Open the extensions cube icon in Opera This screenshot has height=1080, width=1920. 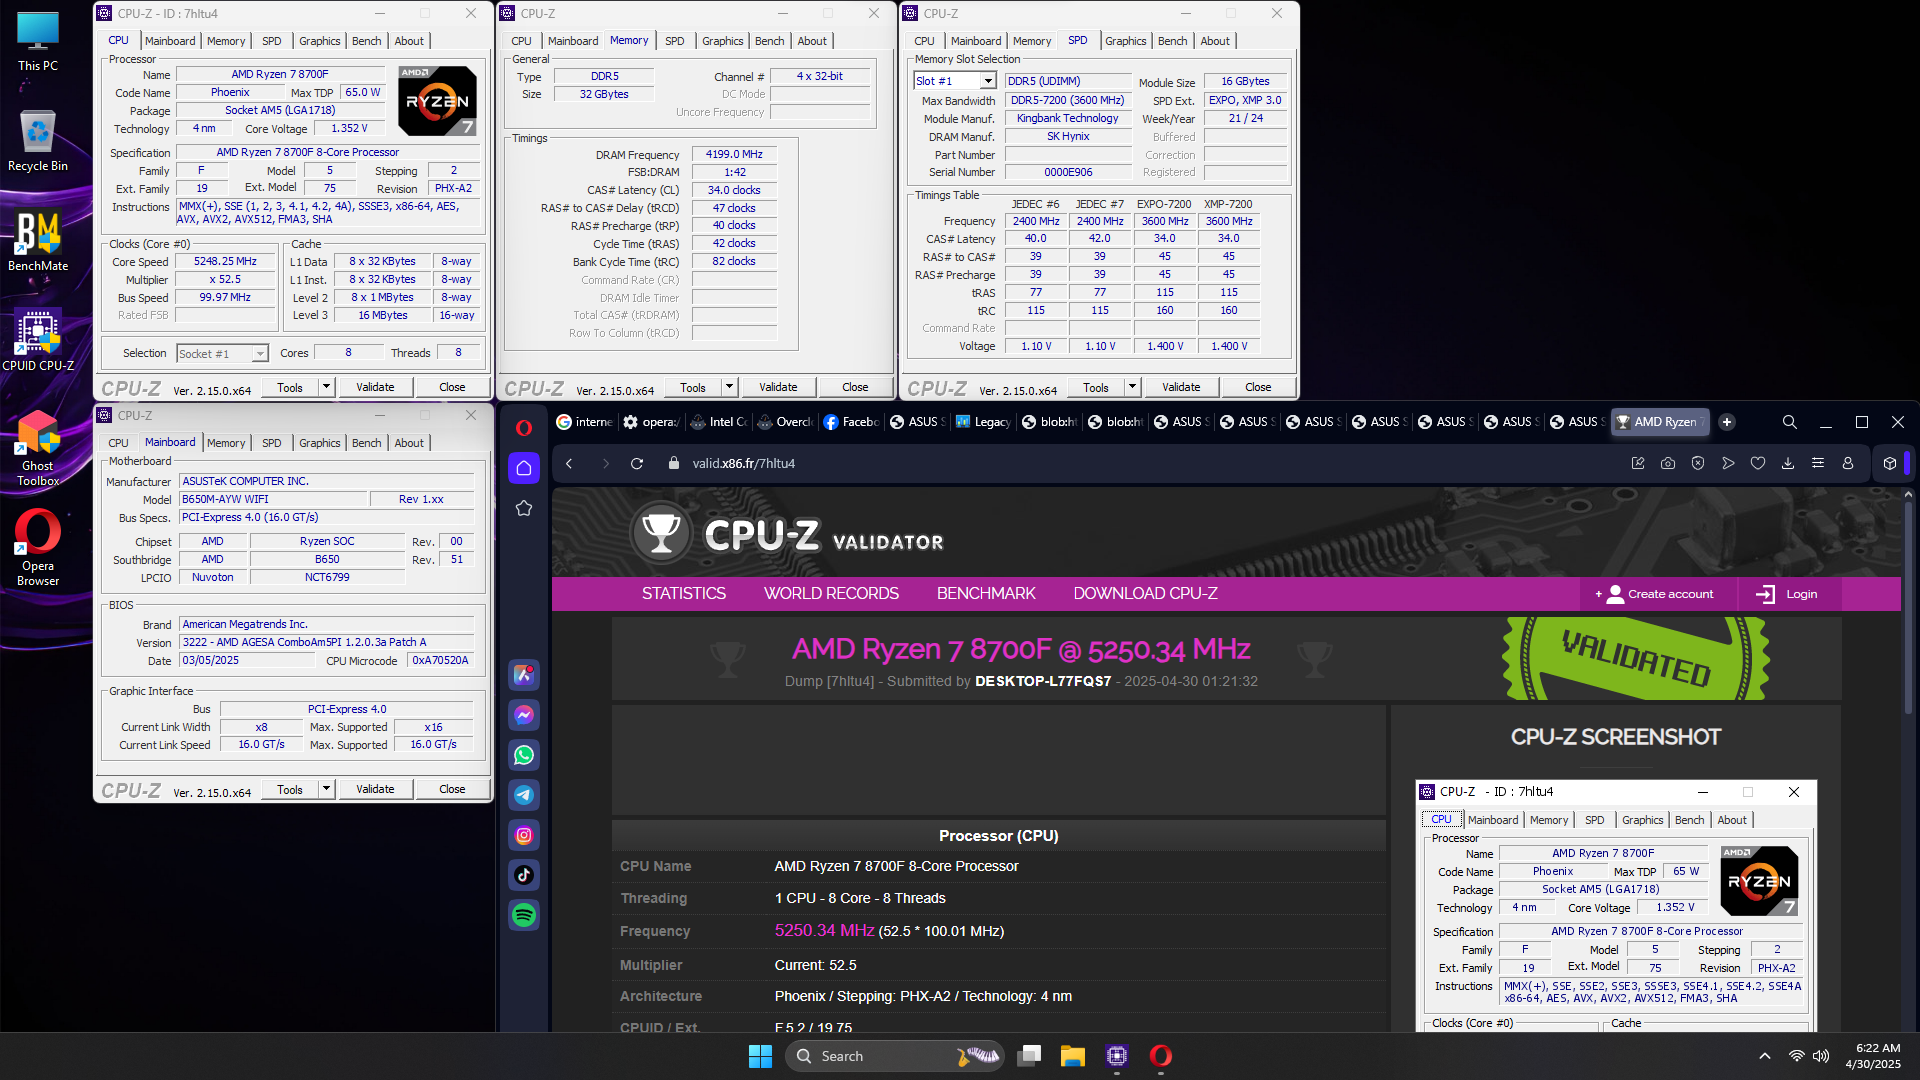pos(1890,463)
